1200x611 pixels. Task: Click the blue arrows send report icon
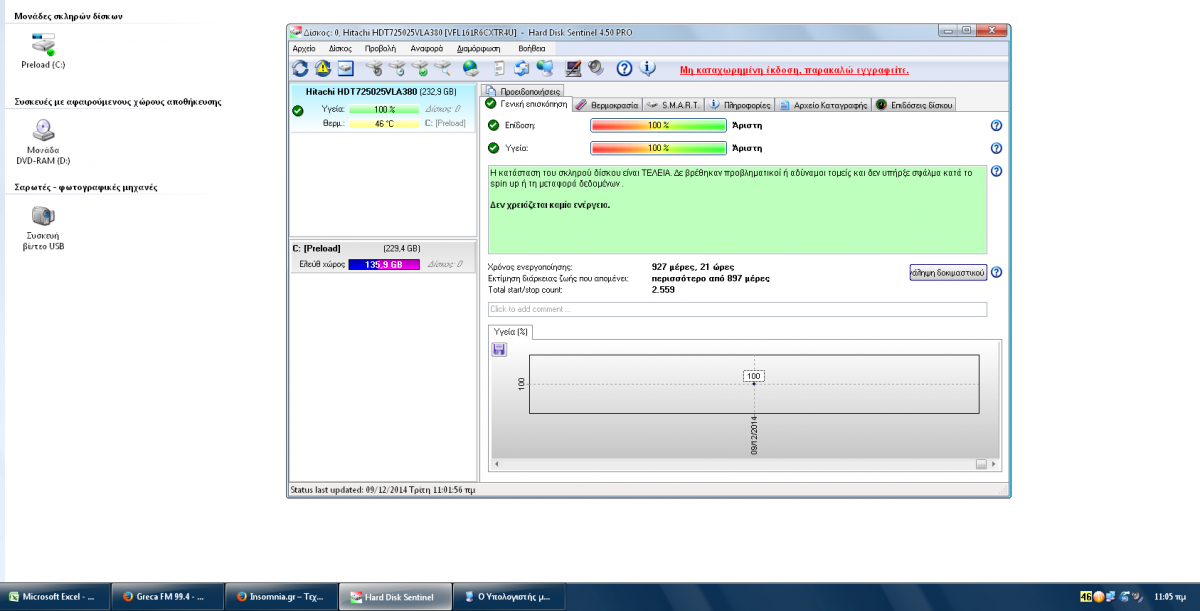tap(521, 69)
